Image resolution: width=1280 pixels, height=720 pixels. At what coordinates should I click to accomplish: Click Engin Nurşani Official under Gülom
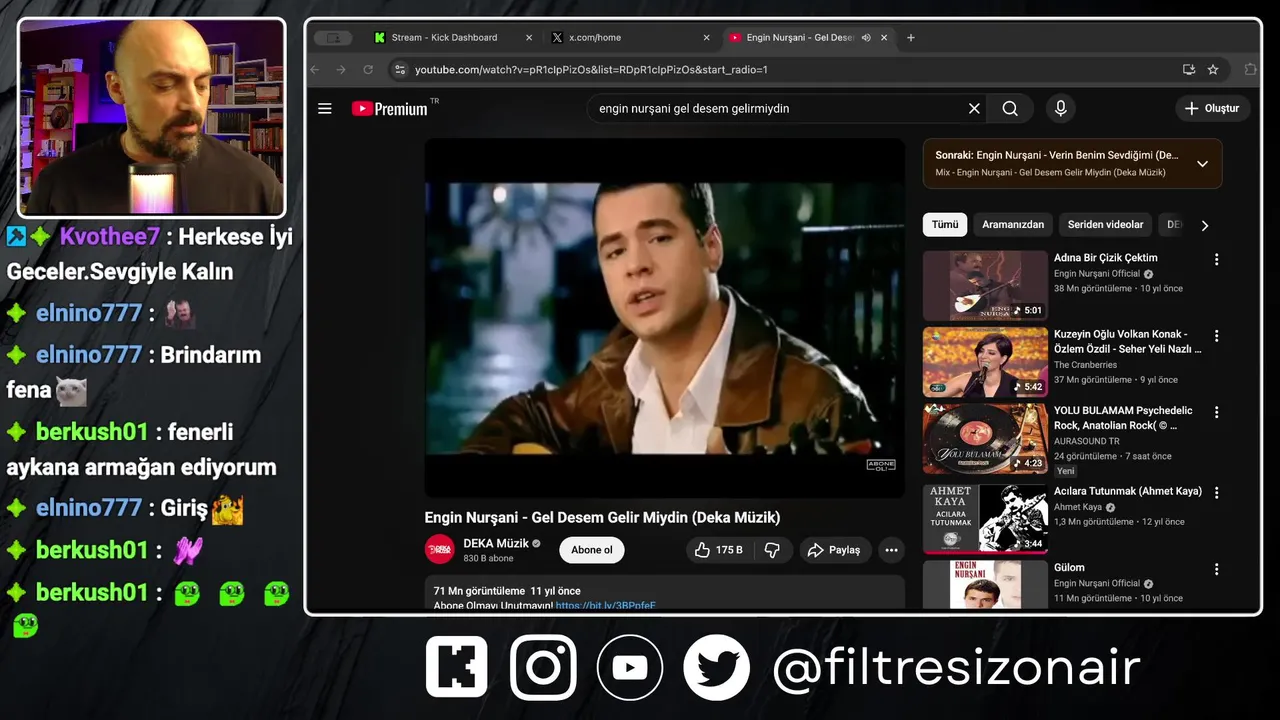tap(1096, 583)
